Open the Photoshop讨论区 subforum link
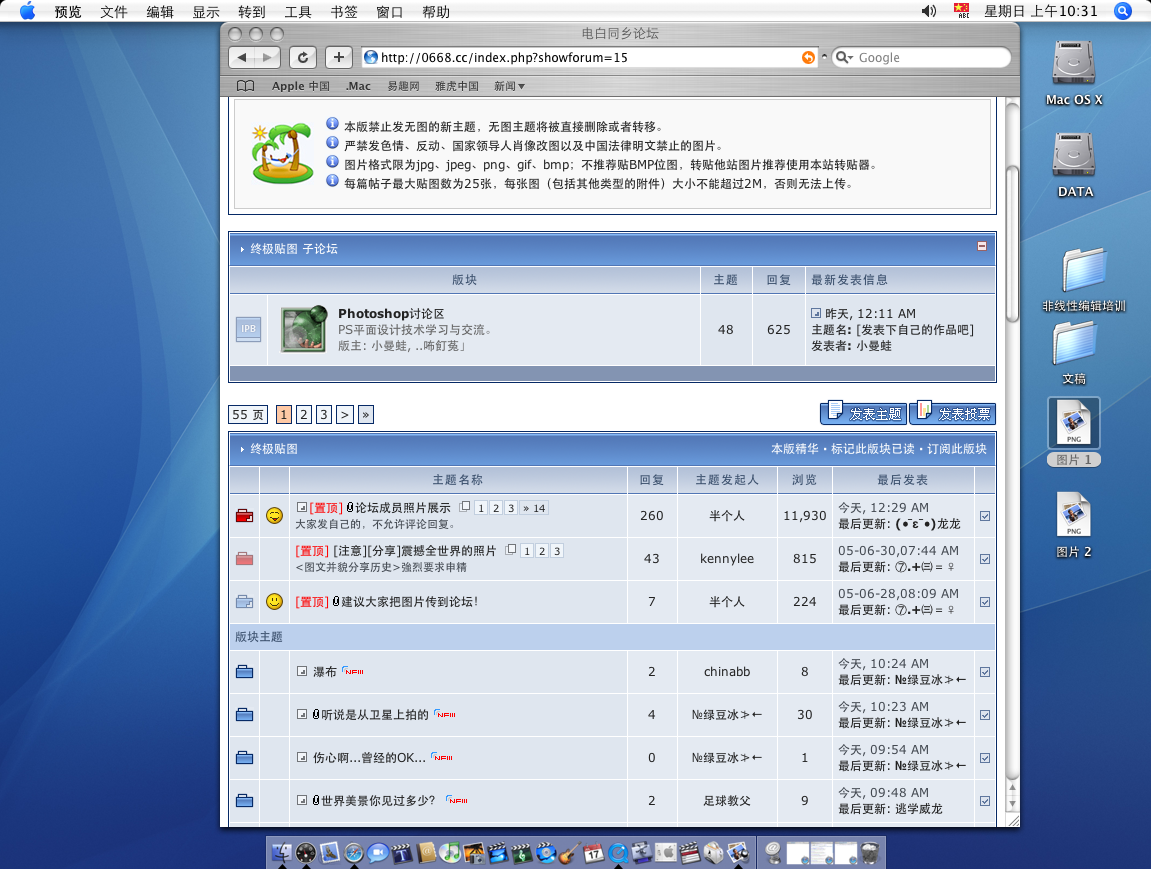The width and height of the screenshot is (1151, 869). tap(390, 314)
